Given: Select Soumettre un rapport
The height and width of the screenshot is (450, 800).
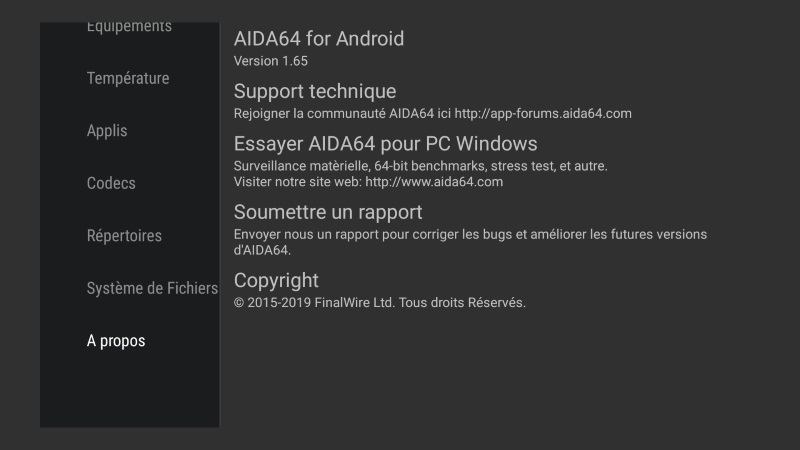Looking at the screenshot, I should click(328, 212).
